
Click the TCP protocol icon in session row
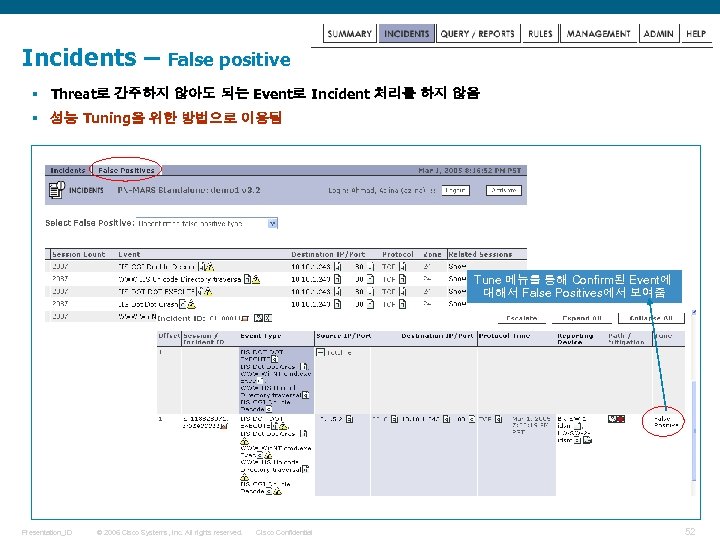click(498, 419)
